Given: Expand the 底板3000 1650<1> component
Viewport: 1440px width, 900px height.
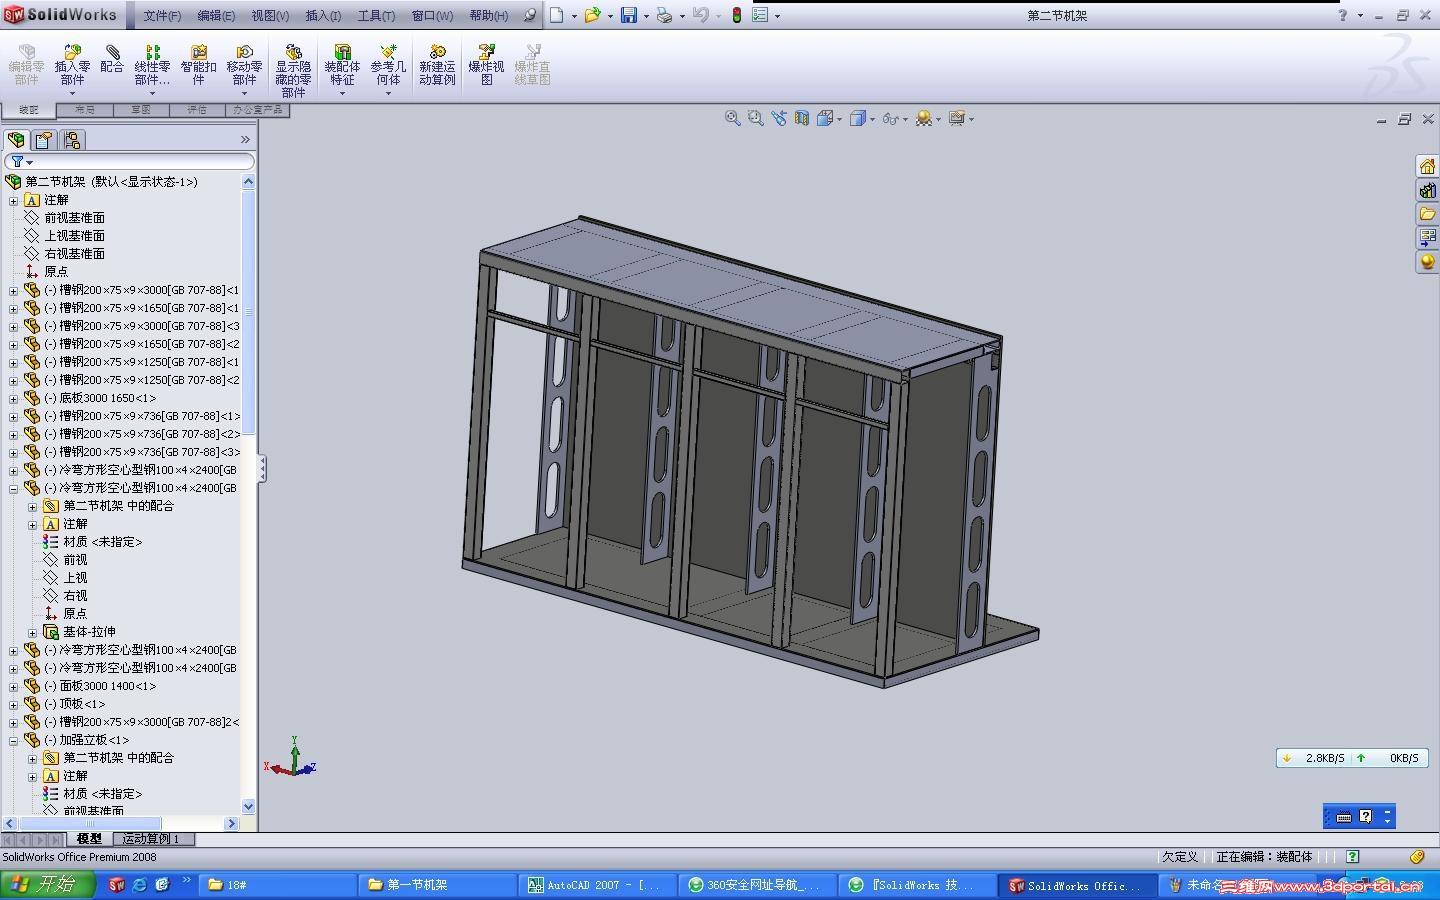Looking at the screenshot, I should click(x=14, y=398).
